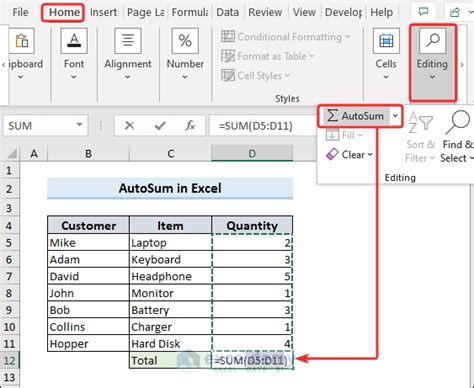Click the Quantity header cell
The image size is (474, 388).
[x=252, y=226]
